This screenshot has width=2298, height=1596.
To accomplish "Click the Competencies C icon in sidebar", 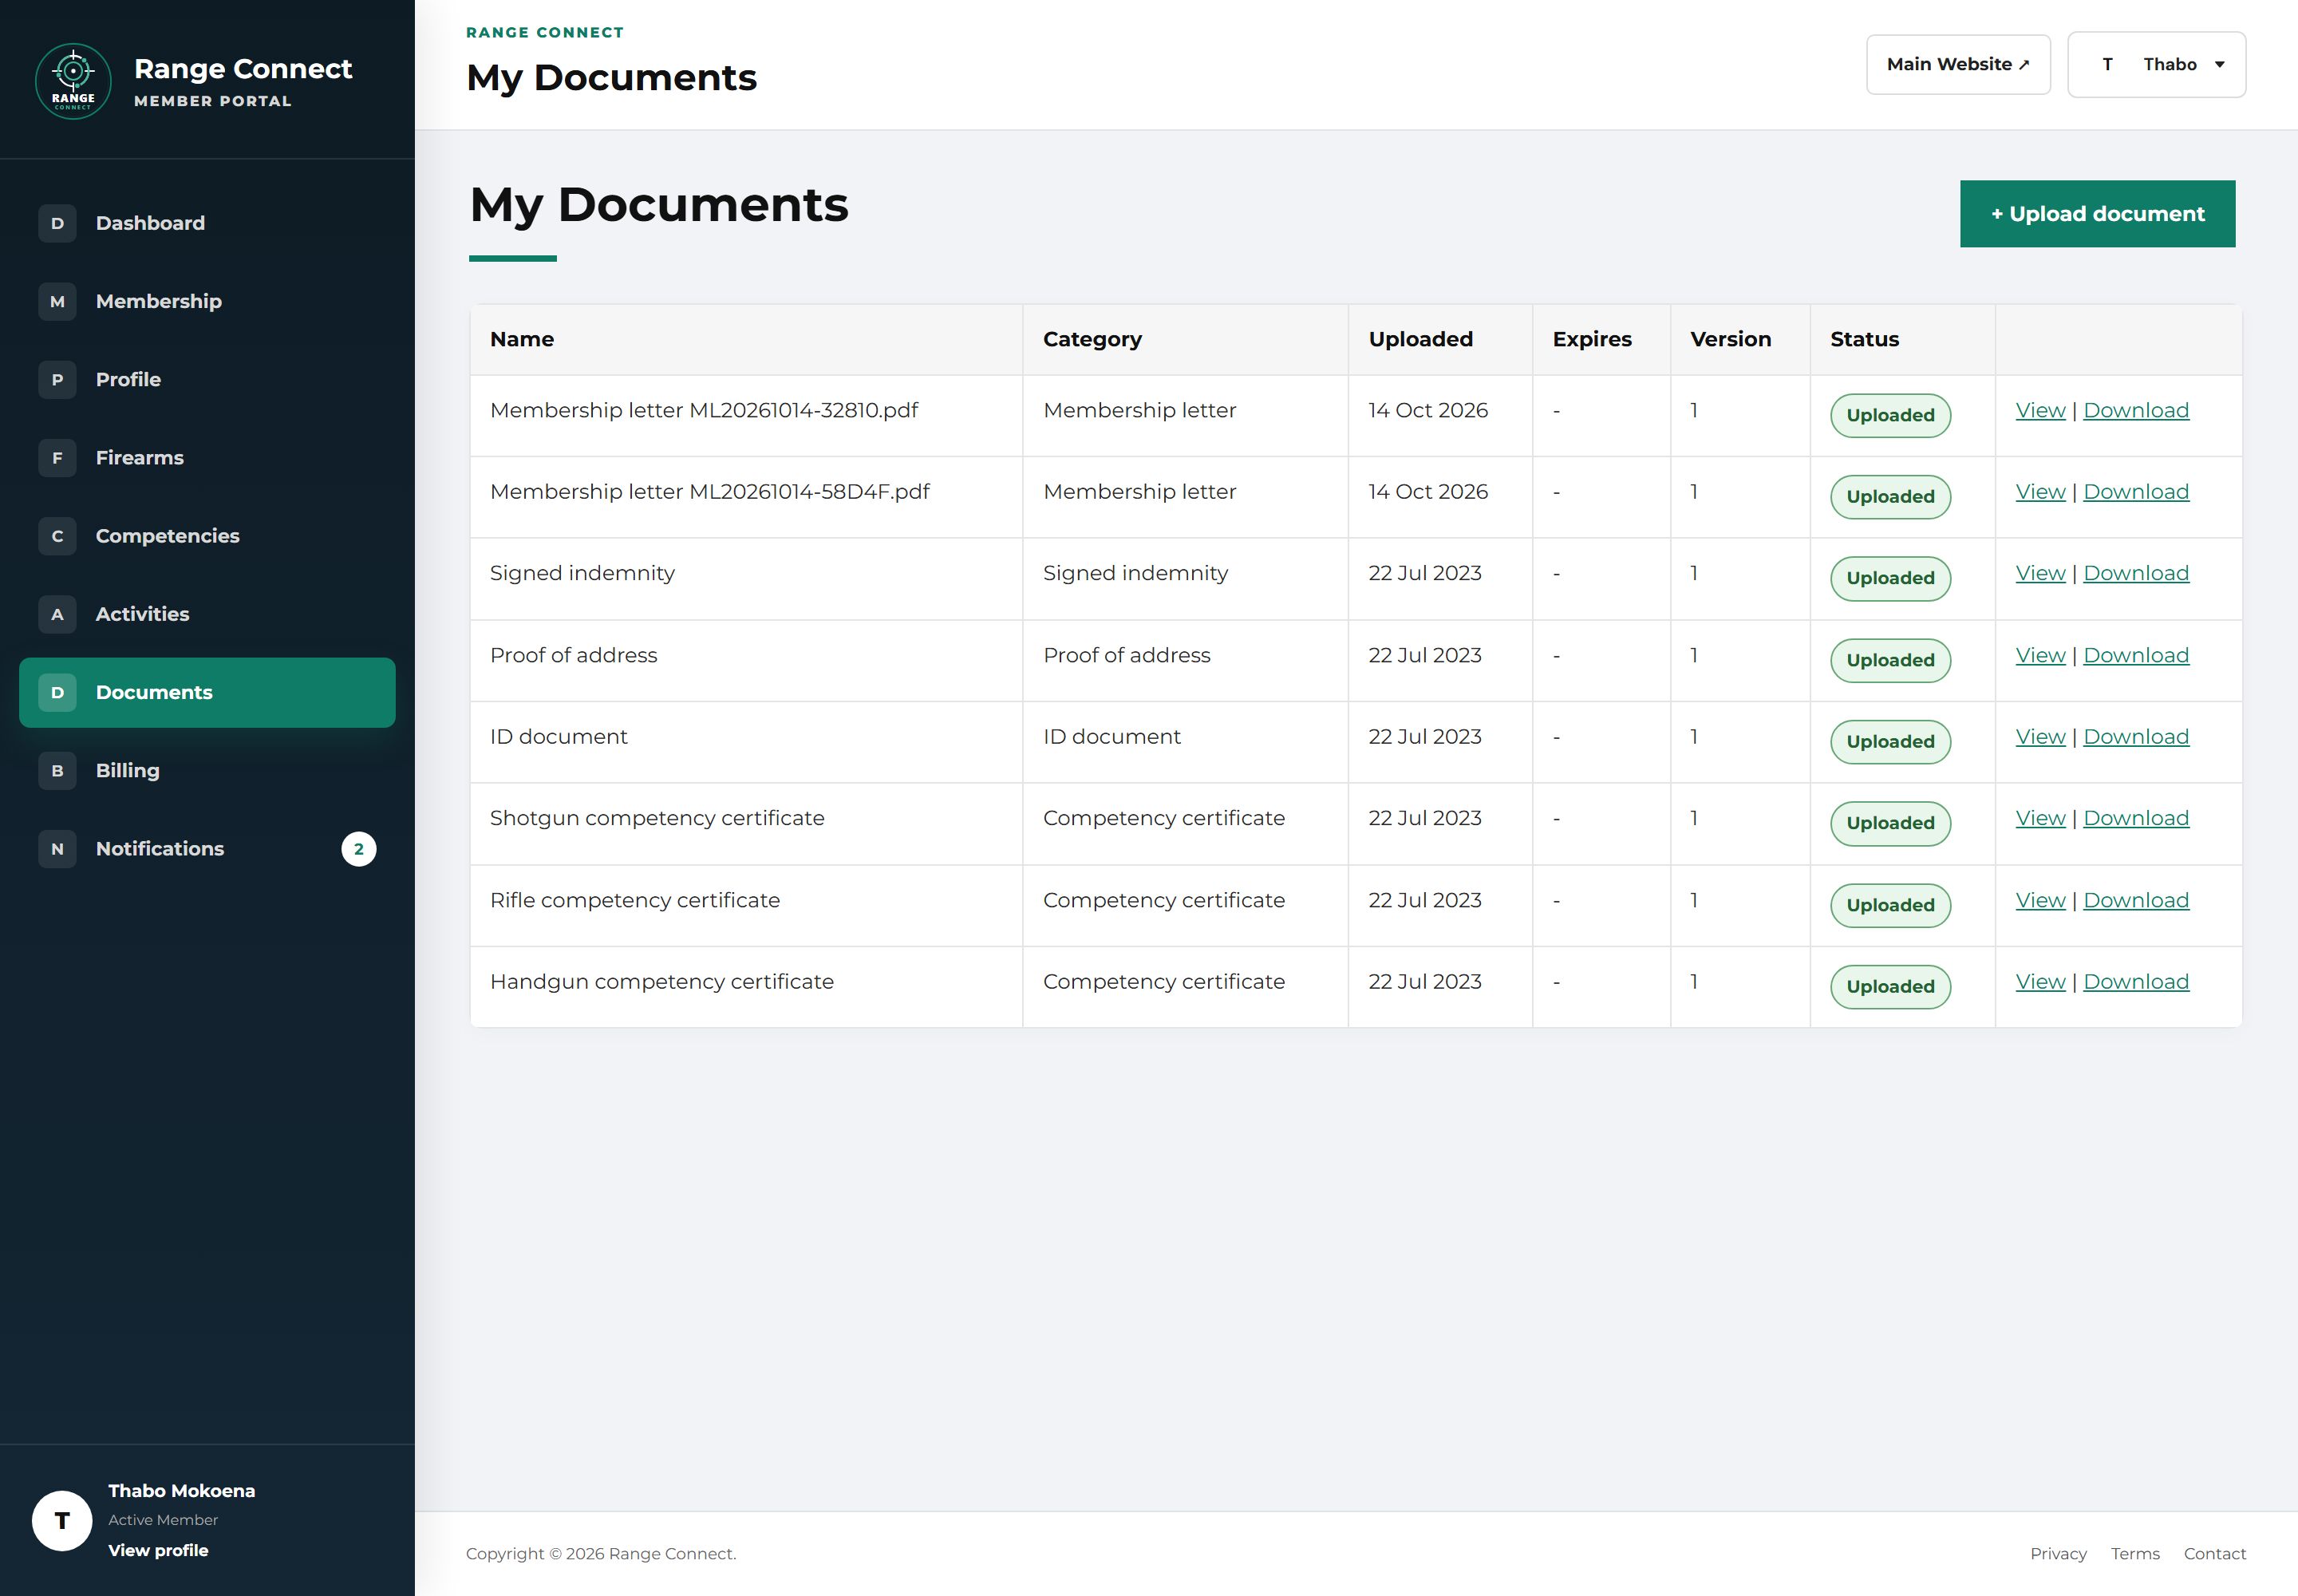I will tap(57, 536).
